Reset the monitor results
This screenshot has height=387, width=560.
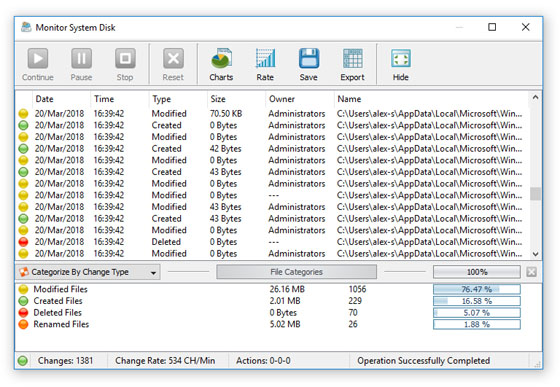(x=173, y=65)
